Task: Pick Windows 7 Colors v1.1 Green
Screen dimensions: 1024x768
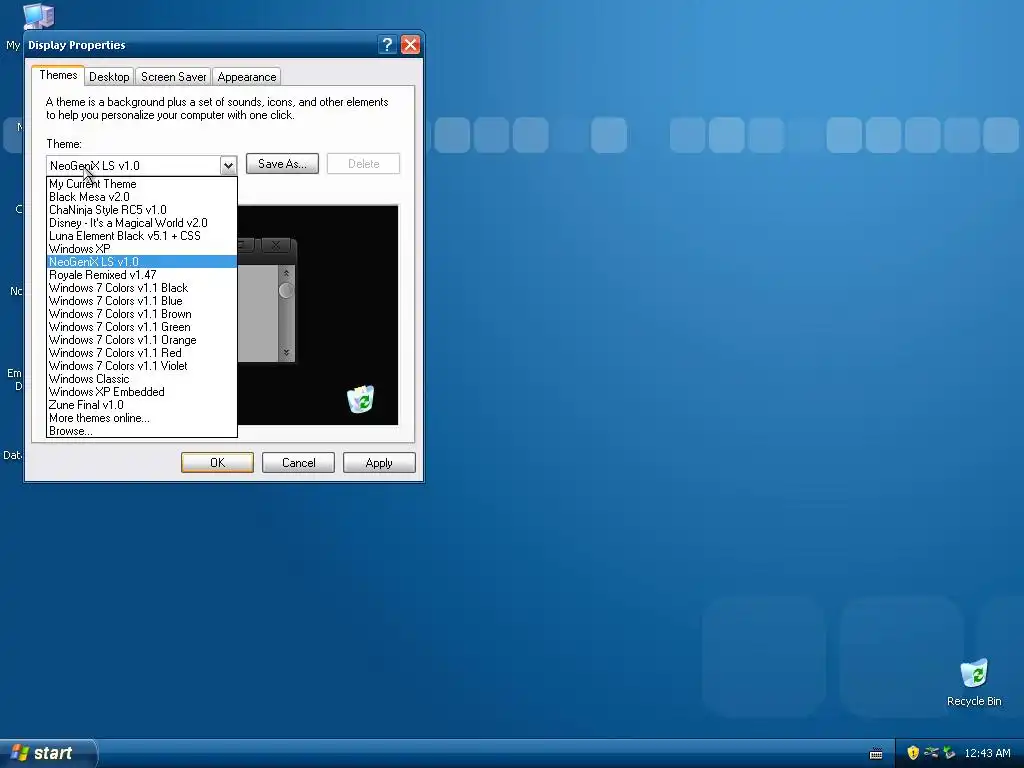Action: point(142,327)
